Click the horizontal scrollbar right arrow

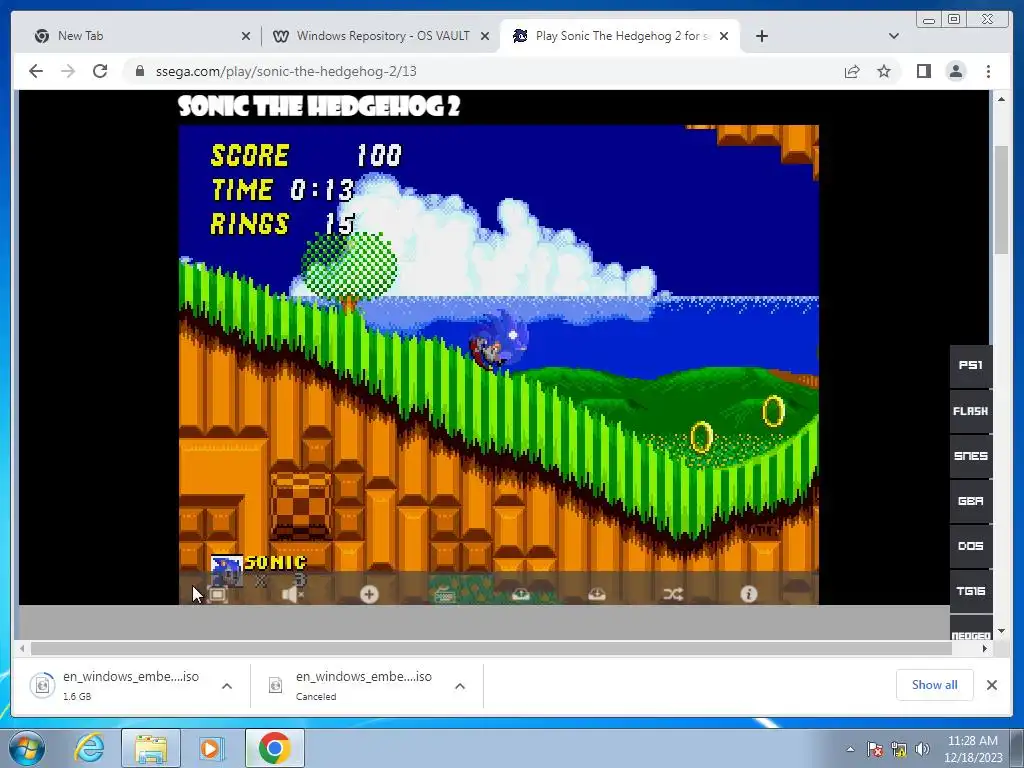(x=985, y=648)
